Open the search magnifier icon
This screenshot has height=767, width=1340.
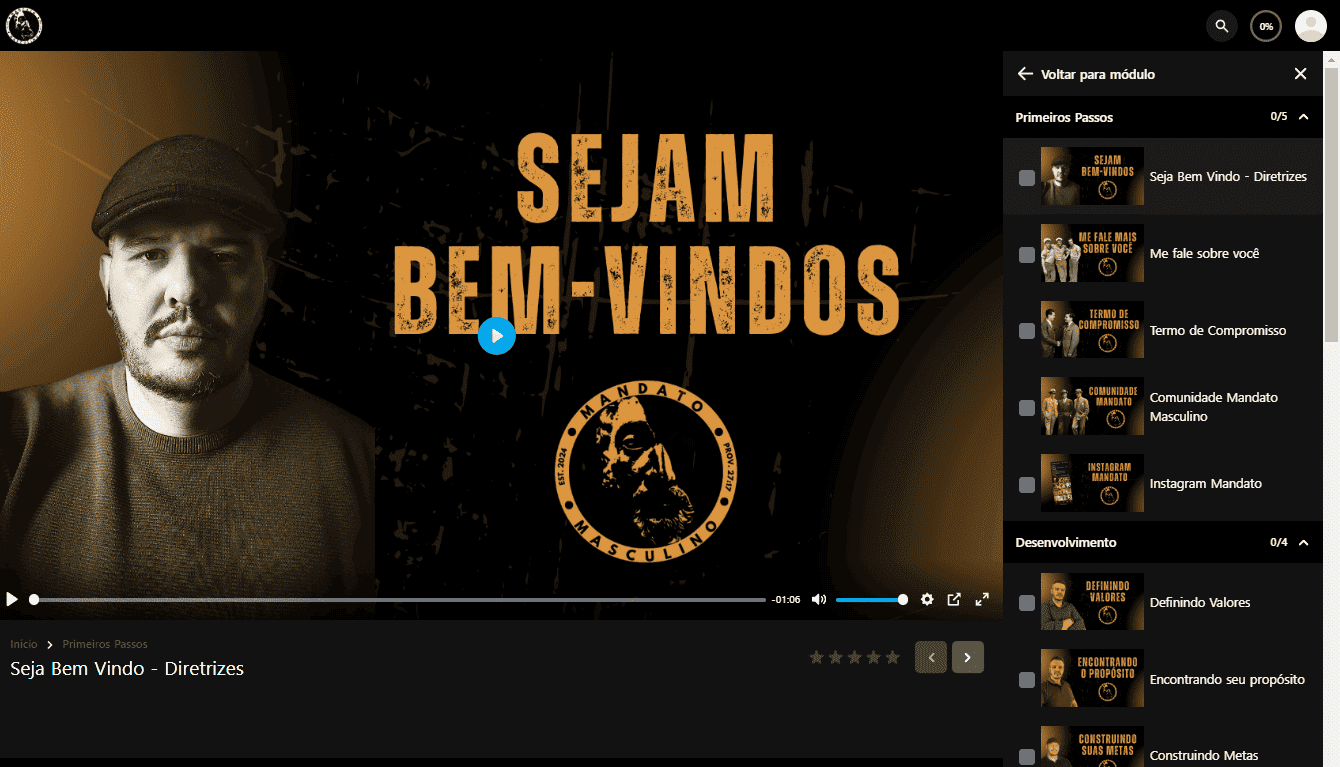point(1221,26)
